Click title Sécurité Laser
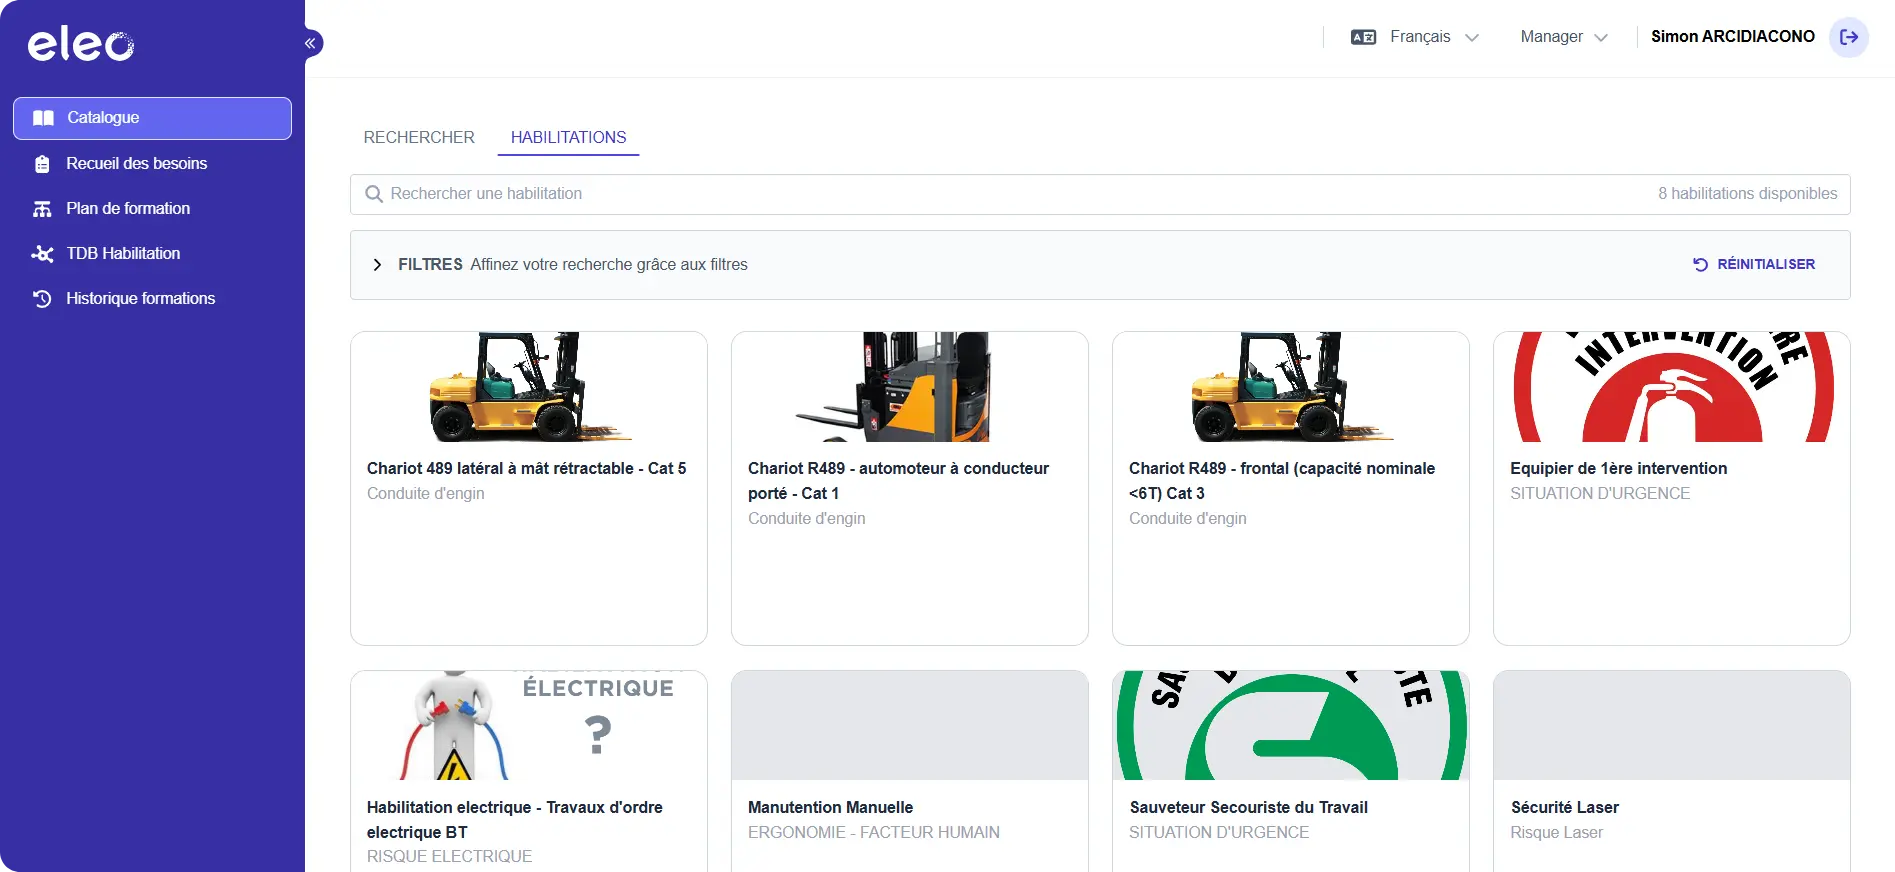The width and height of the screenshot is (1895, 872). [1564, 808]
